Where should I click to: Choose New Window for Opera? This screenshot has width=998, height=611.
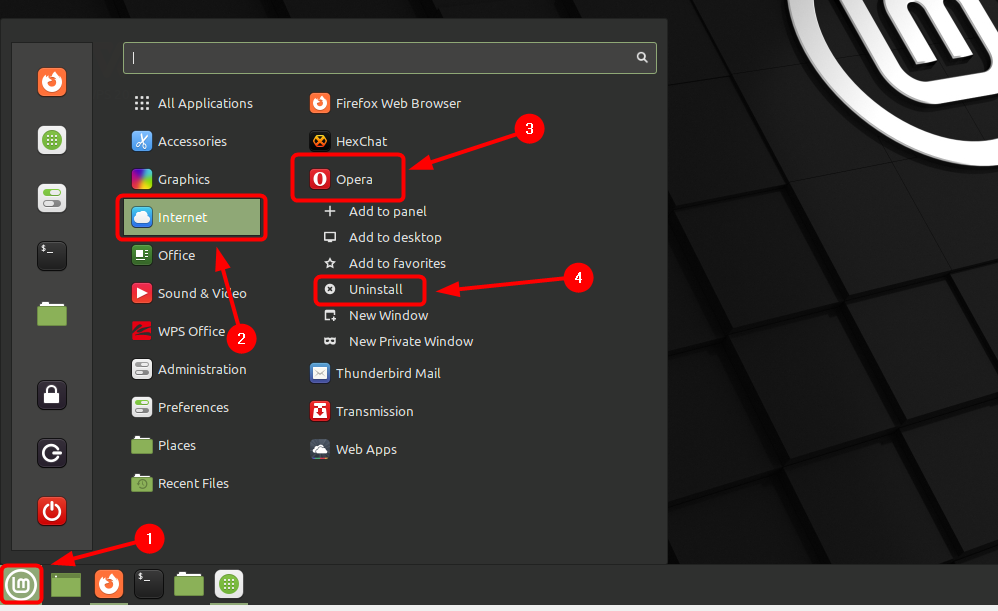376,316
